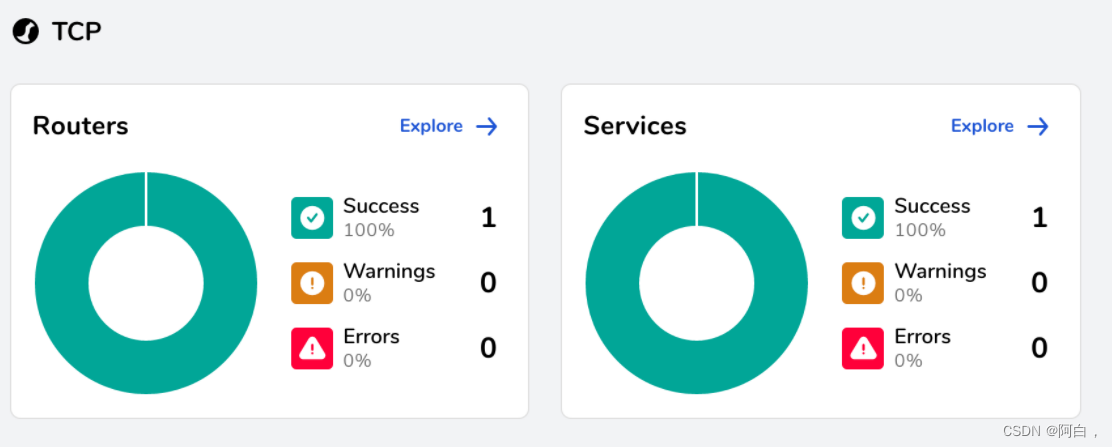Viewport: 1112px width, 447px height.
Task: Open the Services Explore link
Action: (x=982, y=126)
